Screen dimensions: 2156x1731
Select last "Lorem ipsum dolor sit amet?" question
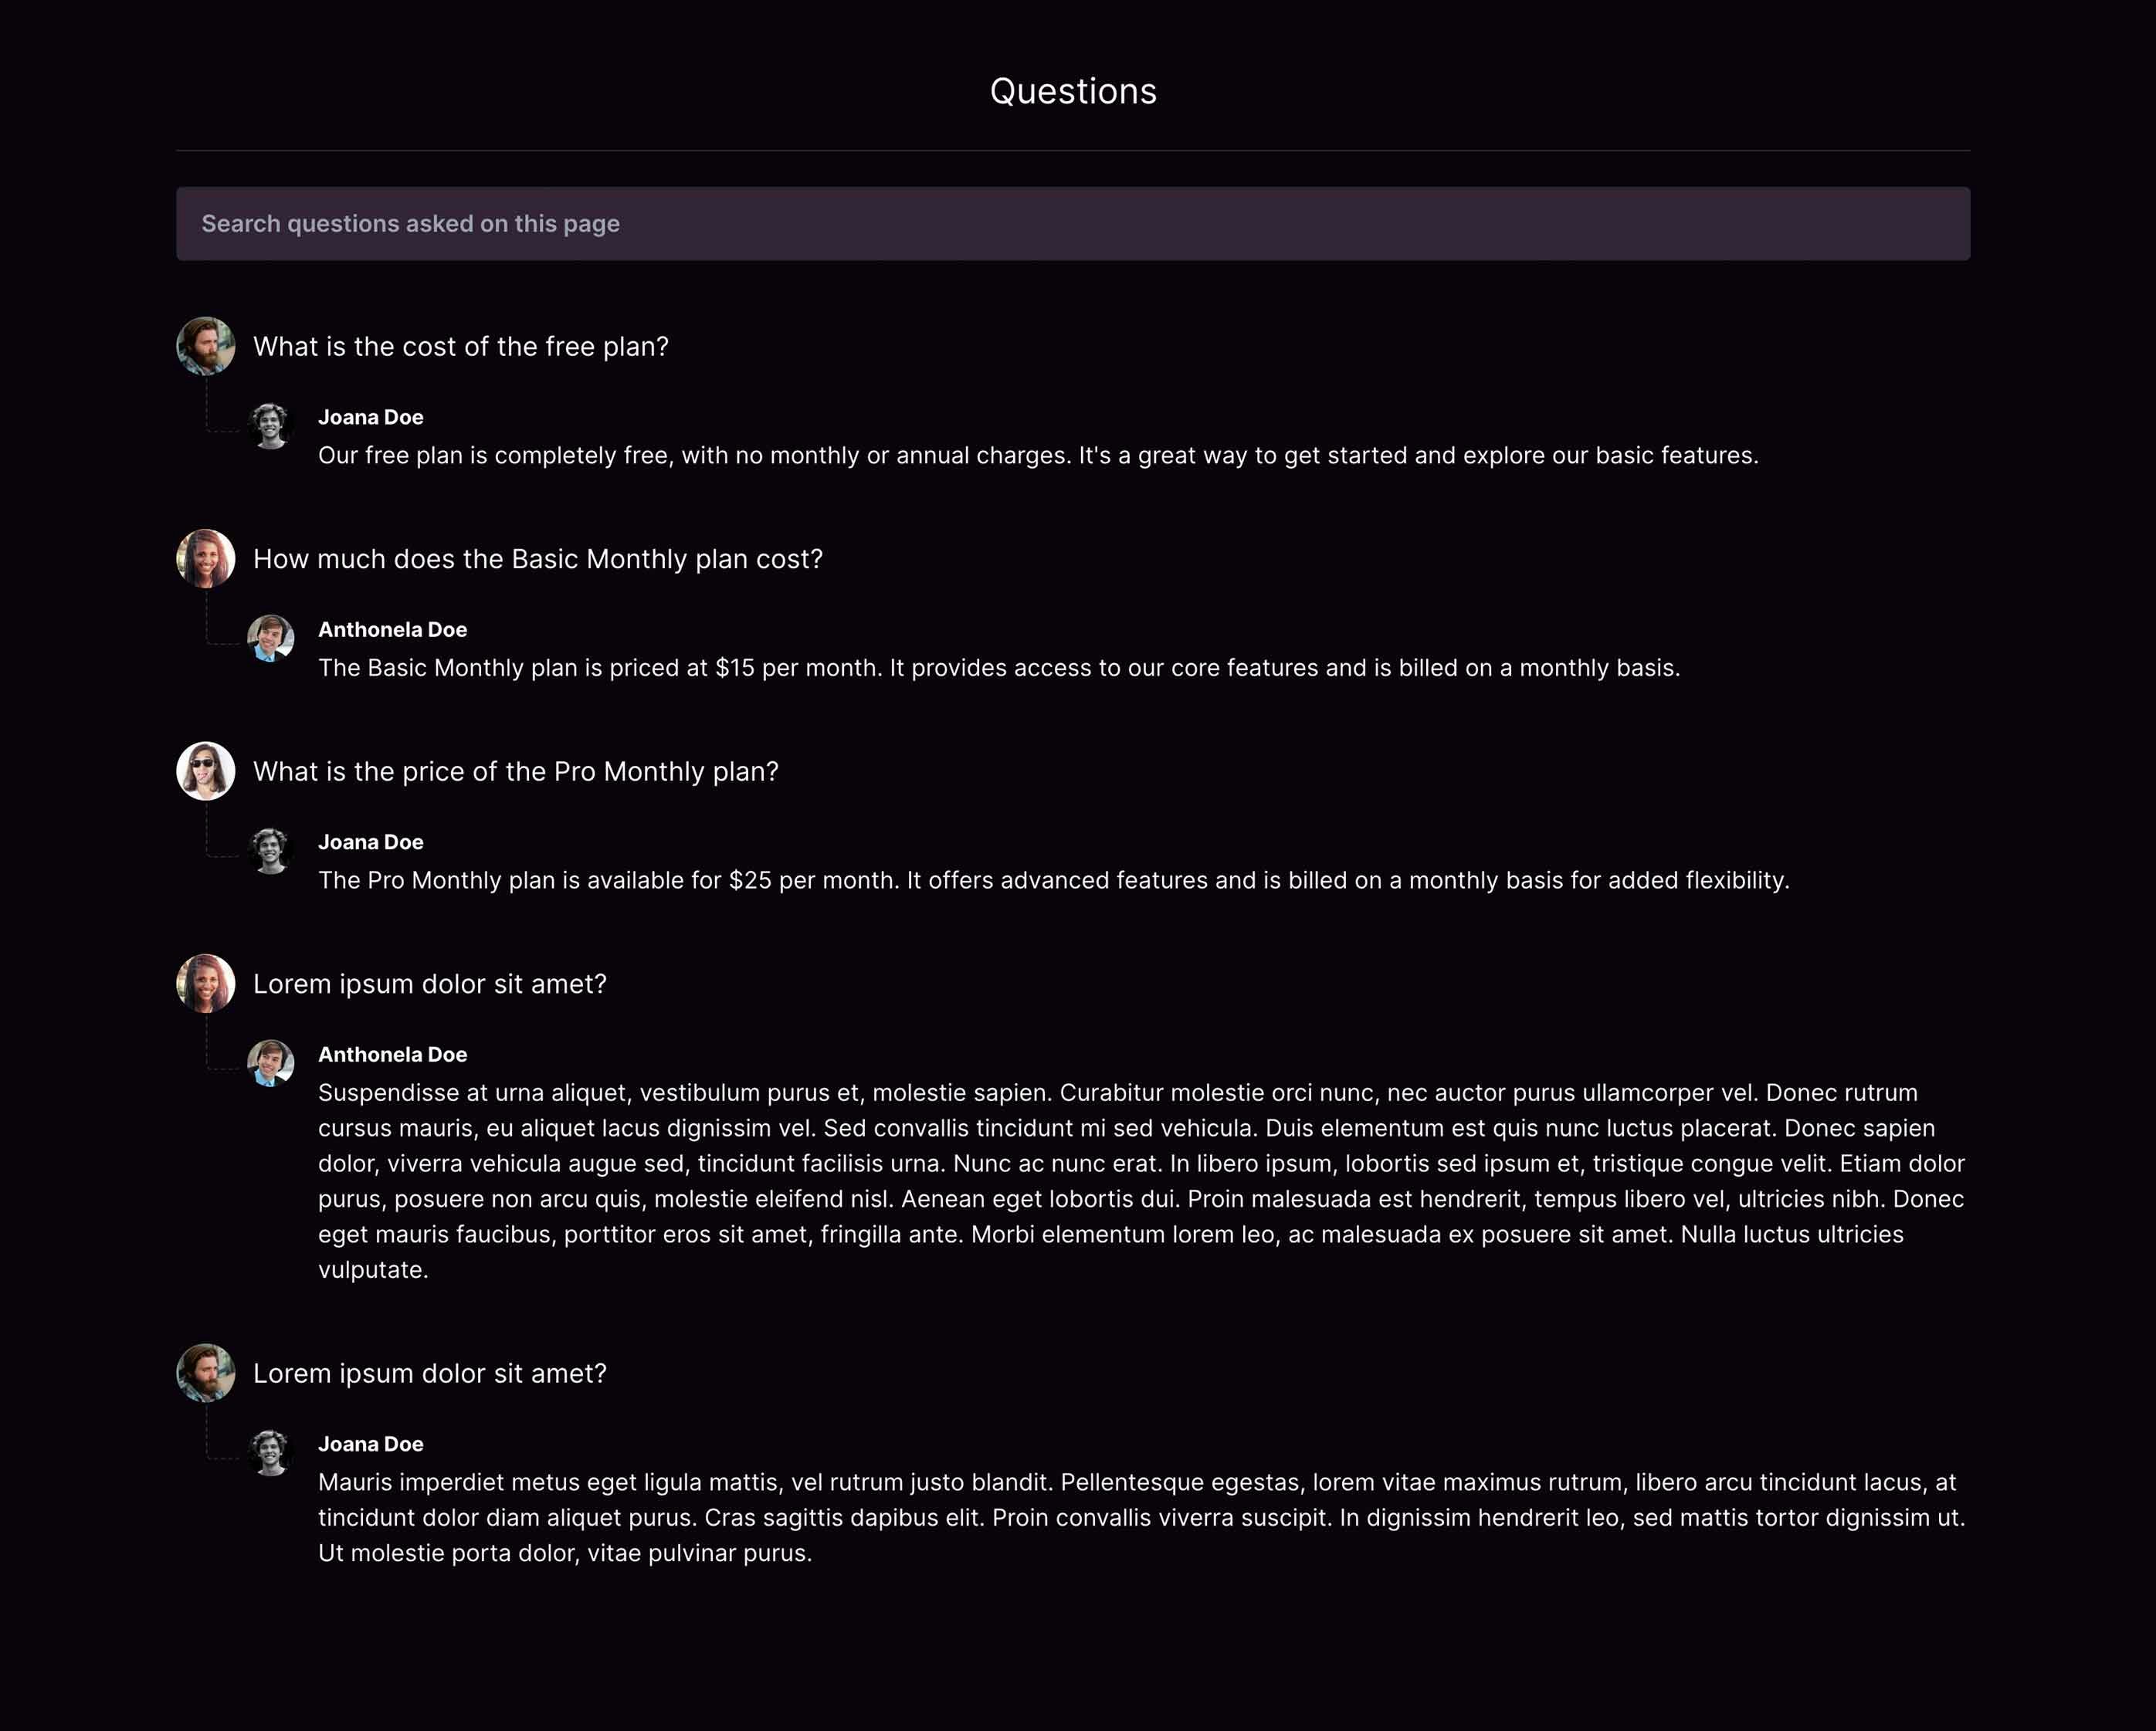pyautogui.click(x=430, y=1374)
